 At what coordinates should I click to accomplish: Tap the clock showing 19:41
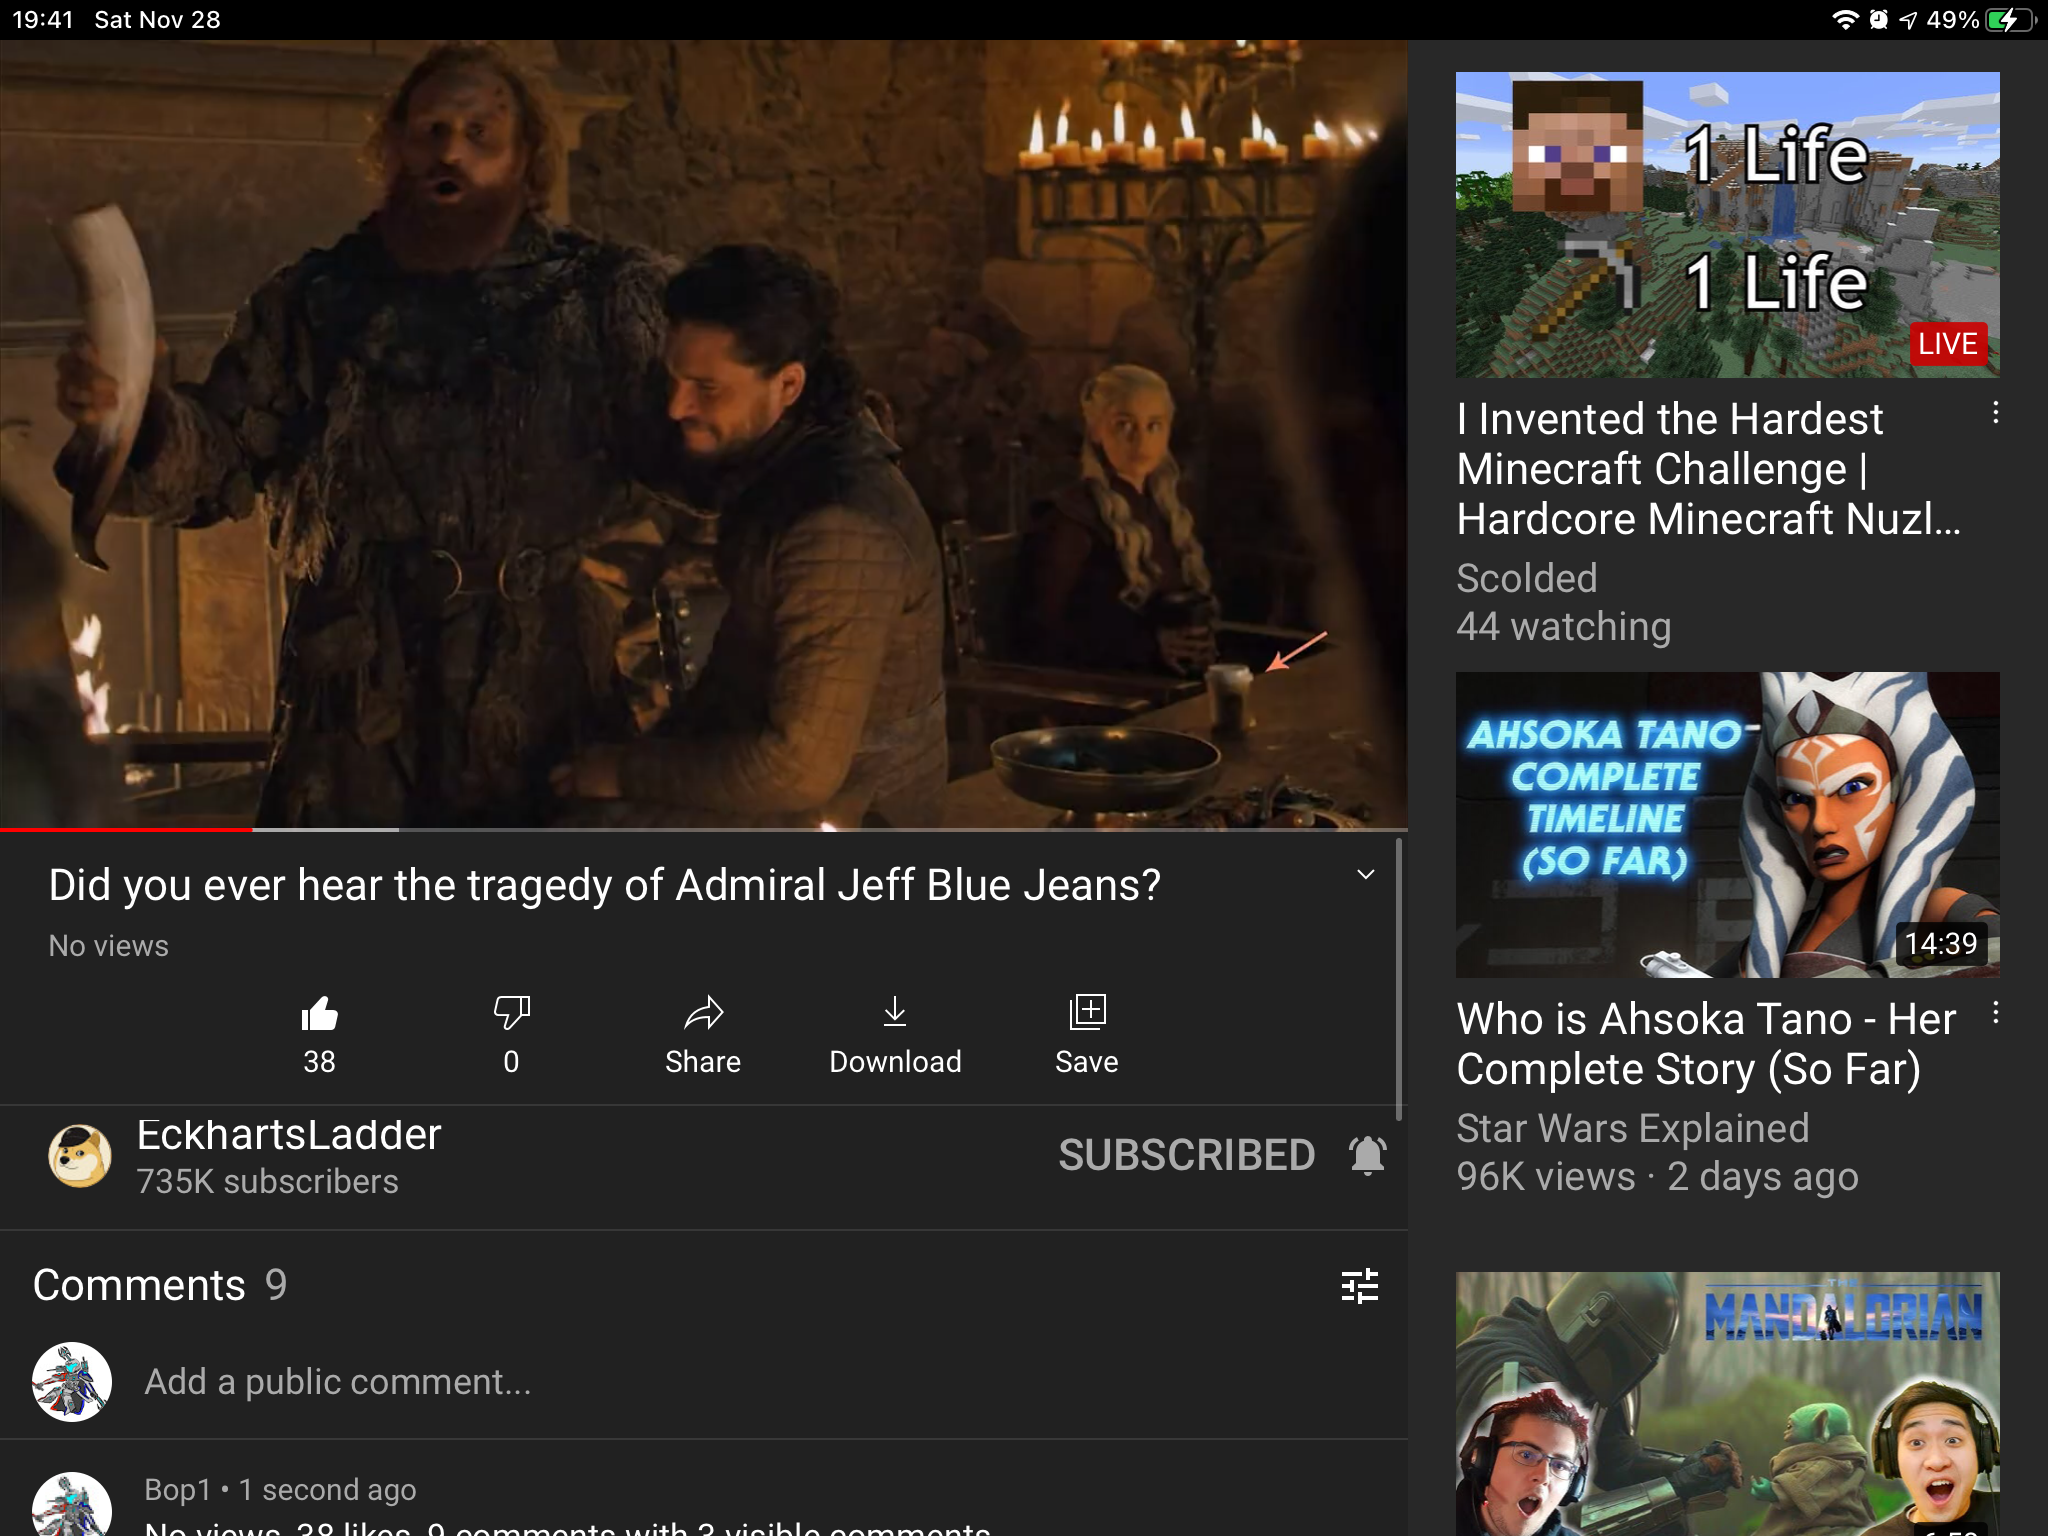43,20
